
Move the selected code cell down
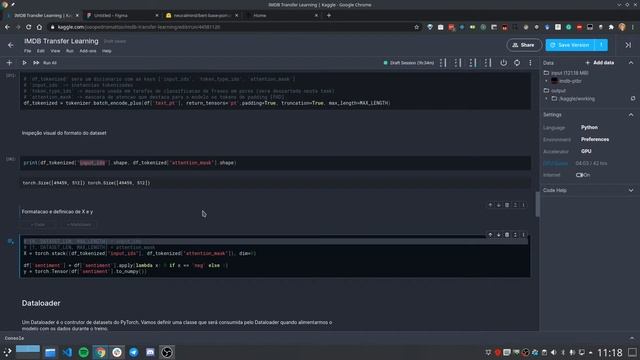(498, 235)
